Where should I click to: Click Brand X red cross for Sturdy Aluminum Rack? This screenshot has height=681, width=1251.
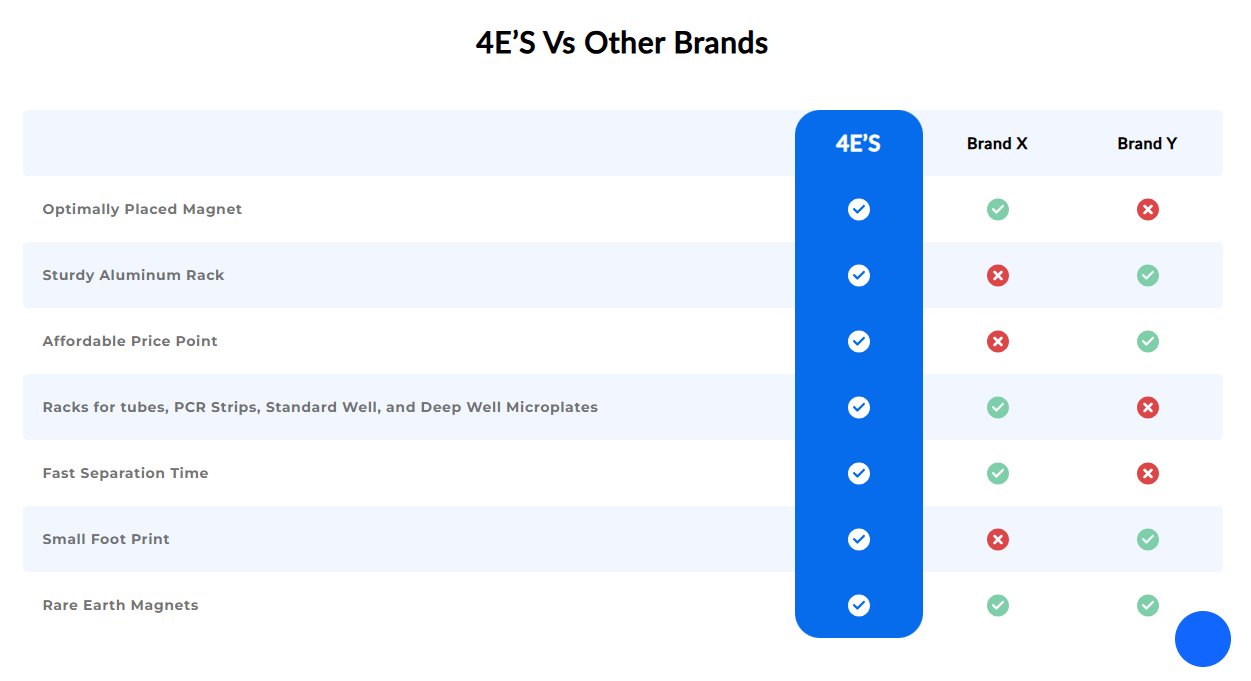998,275
